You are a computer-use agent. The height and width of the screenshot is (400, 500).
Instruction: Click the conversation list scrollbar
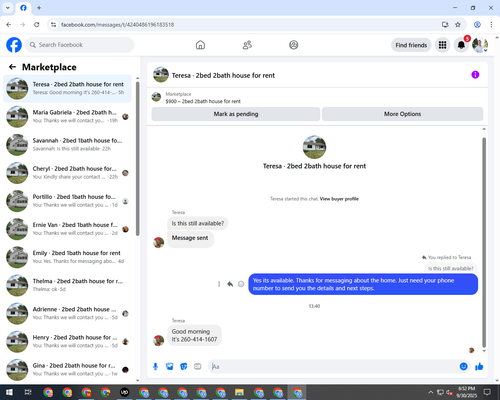137,158
